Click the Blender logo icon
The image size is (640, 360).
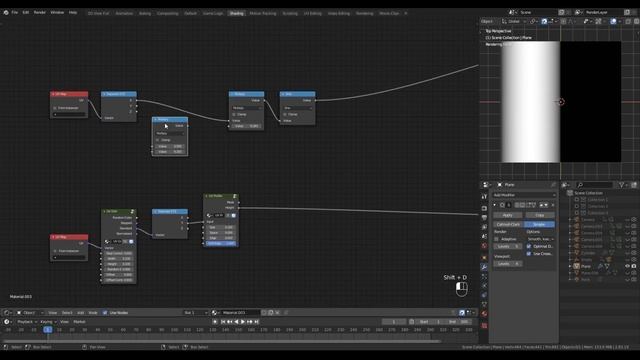coord(6,13)
